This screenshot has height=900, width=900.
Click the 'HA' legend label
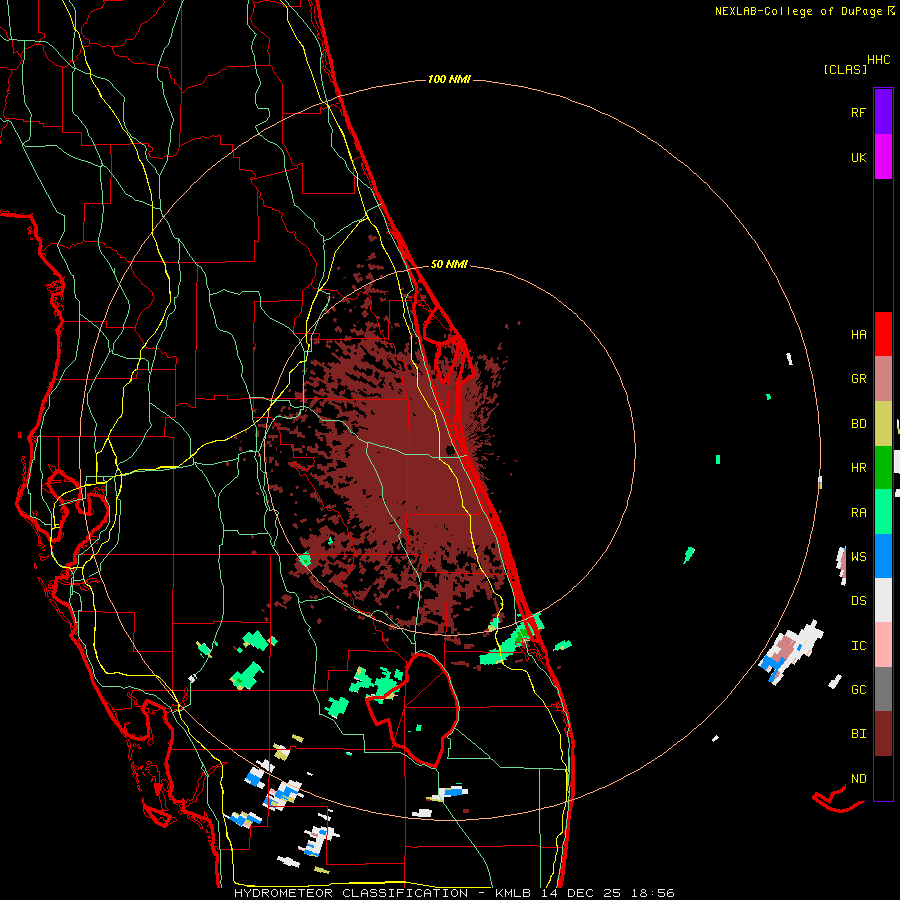click(x=859, y=335)
